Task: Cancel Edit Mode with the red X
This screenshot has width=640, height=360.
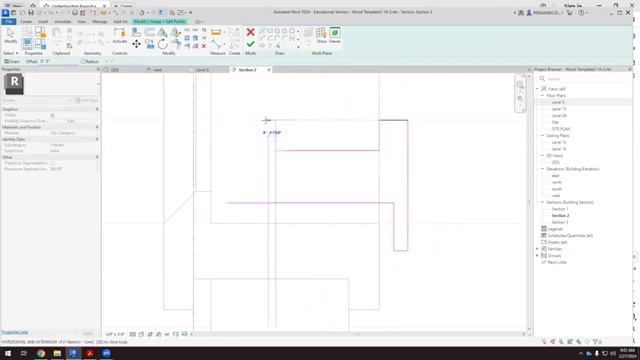Action: pyautogui.click(x=250, y=32)
